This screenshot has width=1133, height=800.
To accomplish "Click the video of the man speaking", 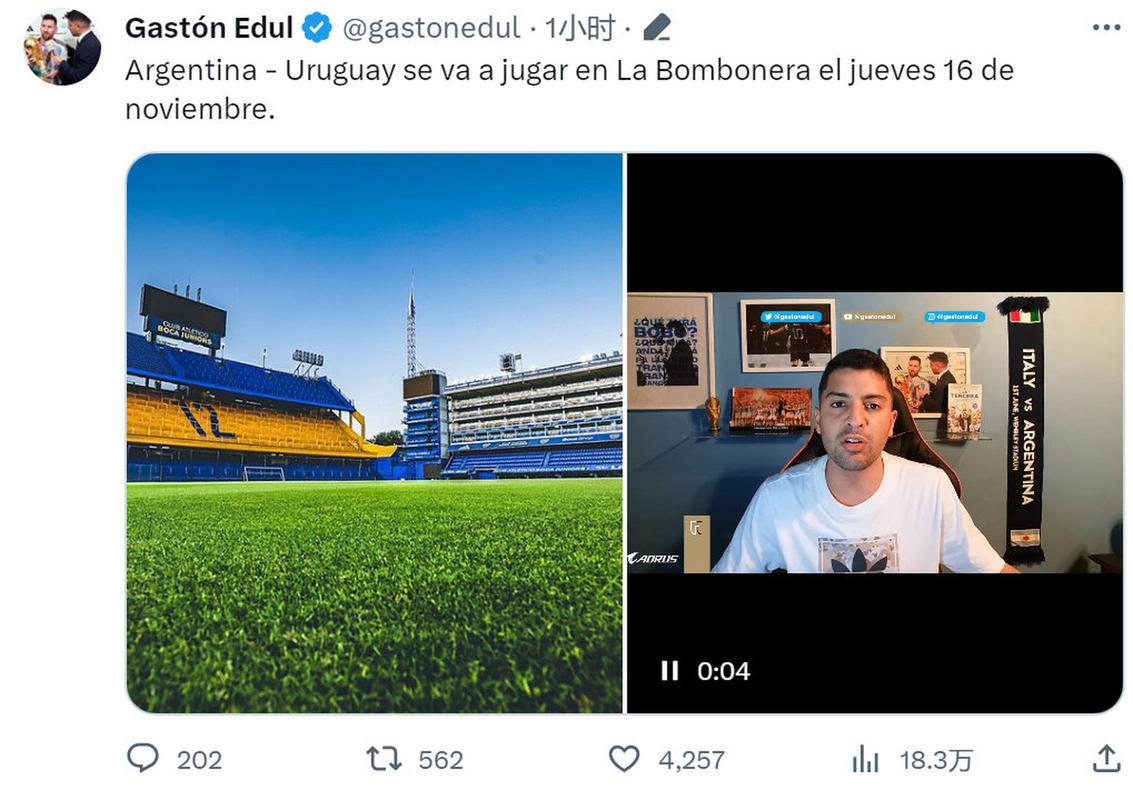I will (874, 432).
